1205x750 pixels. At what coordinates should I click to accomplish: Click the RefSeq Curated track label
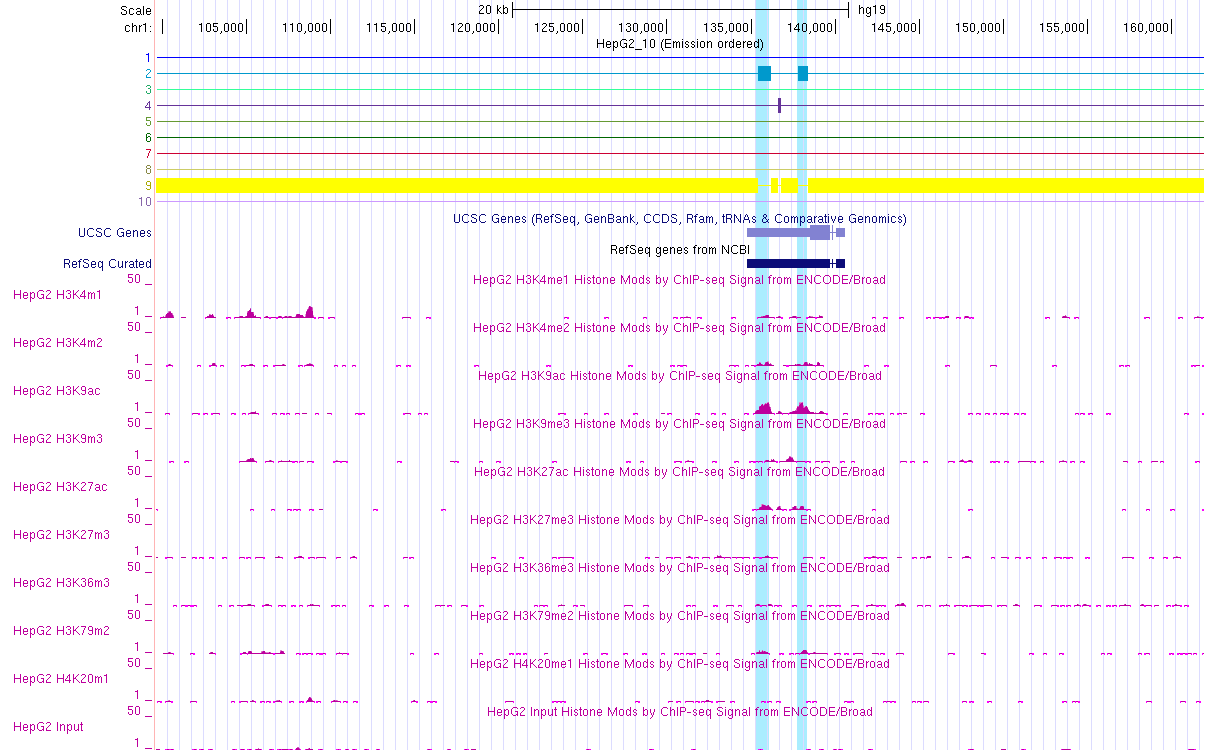pos(108,264)
